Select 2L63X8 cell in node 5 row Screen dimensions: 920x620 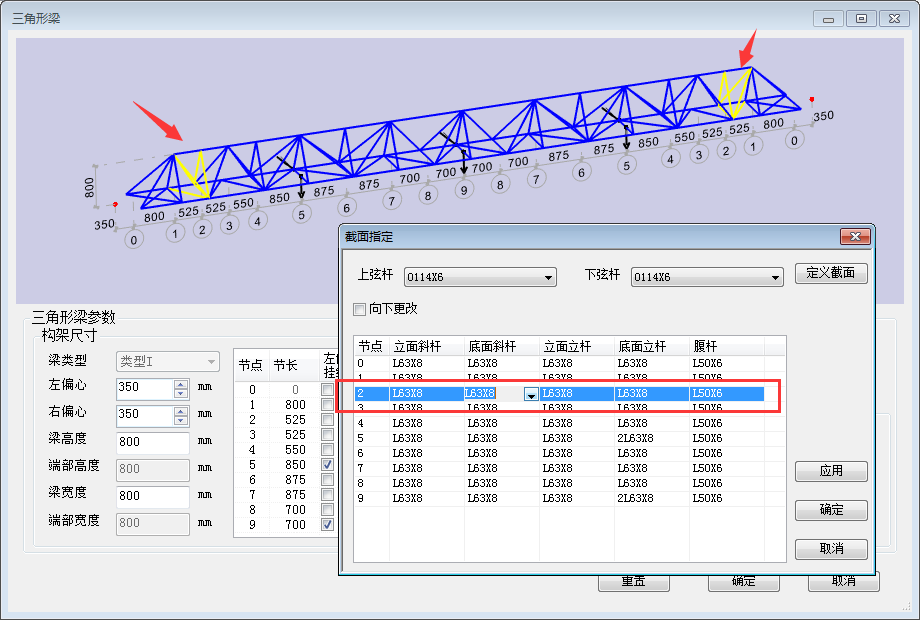pyautogui.click(x=635, y=438)
